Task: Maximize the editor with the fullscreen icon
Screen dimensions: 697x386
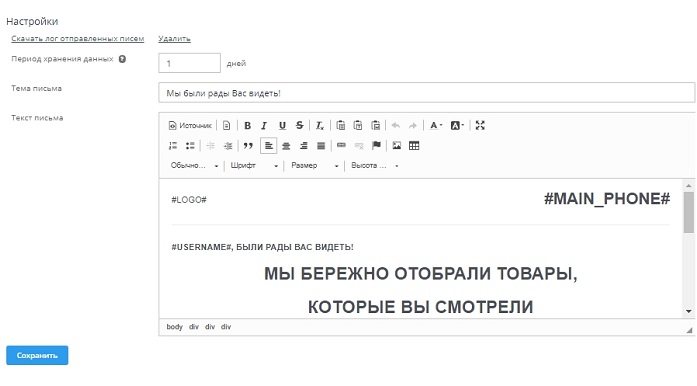Action: 480,125
